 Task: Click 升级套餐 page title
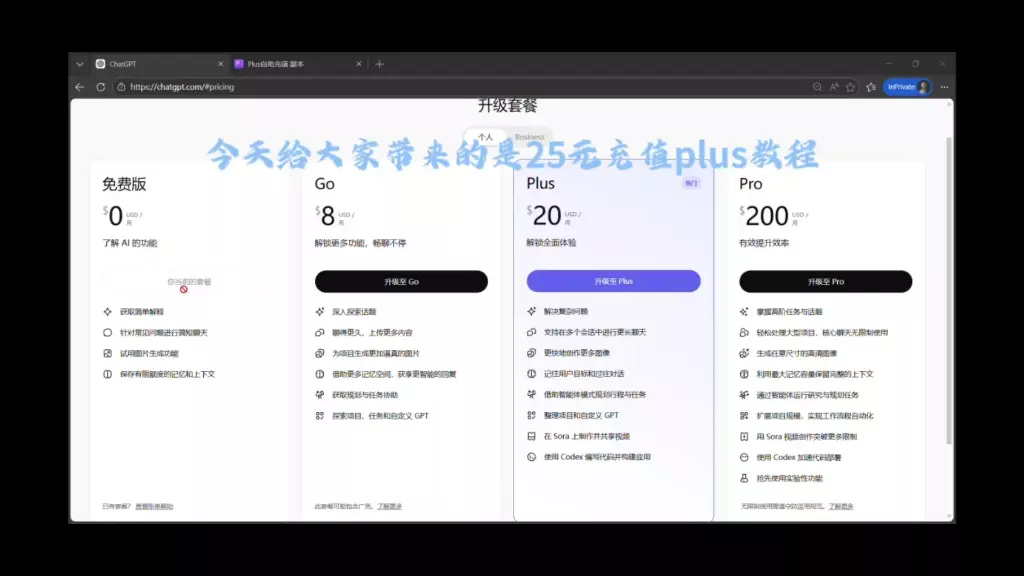pyautogui.click(x=507, y=106)
